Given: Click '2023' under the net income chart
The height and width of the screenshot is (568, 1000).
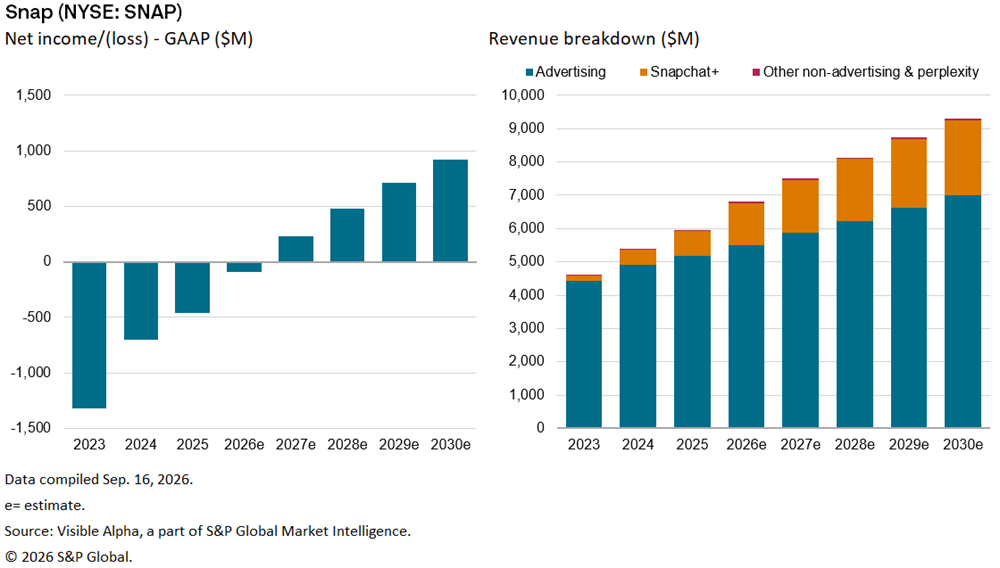Looking at the screenshot, I should point(89,444).
